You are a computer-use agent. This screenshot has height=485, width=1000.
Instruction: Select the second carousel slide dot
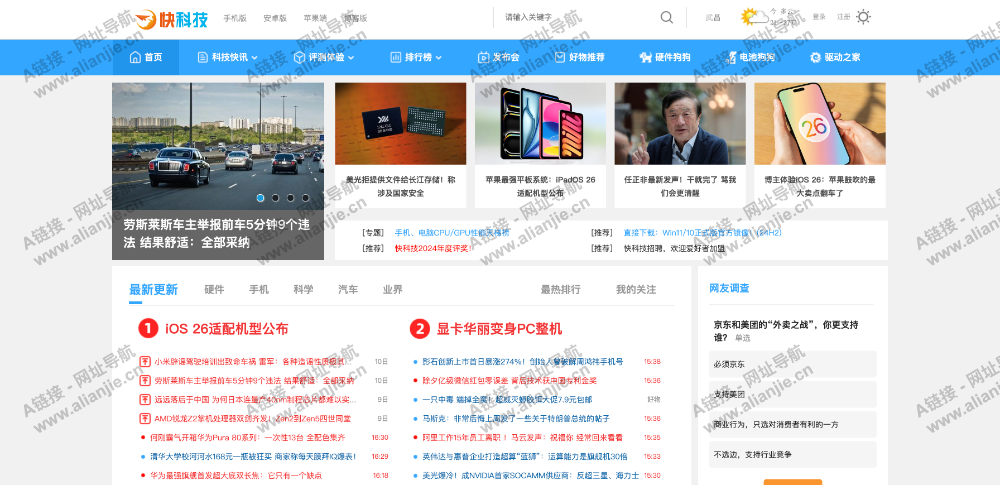pos(276,198)
